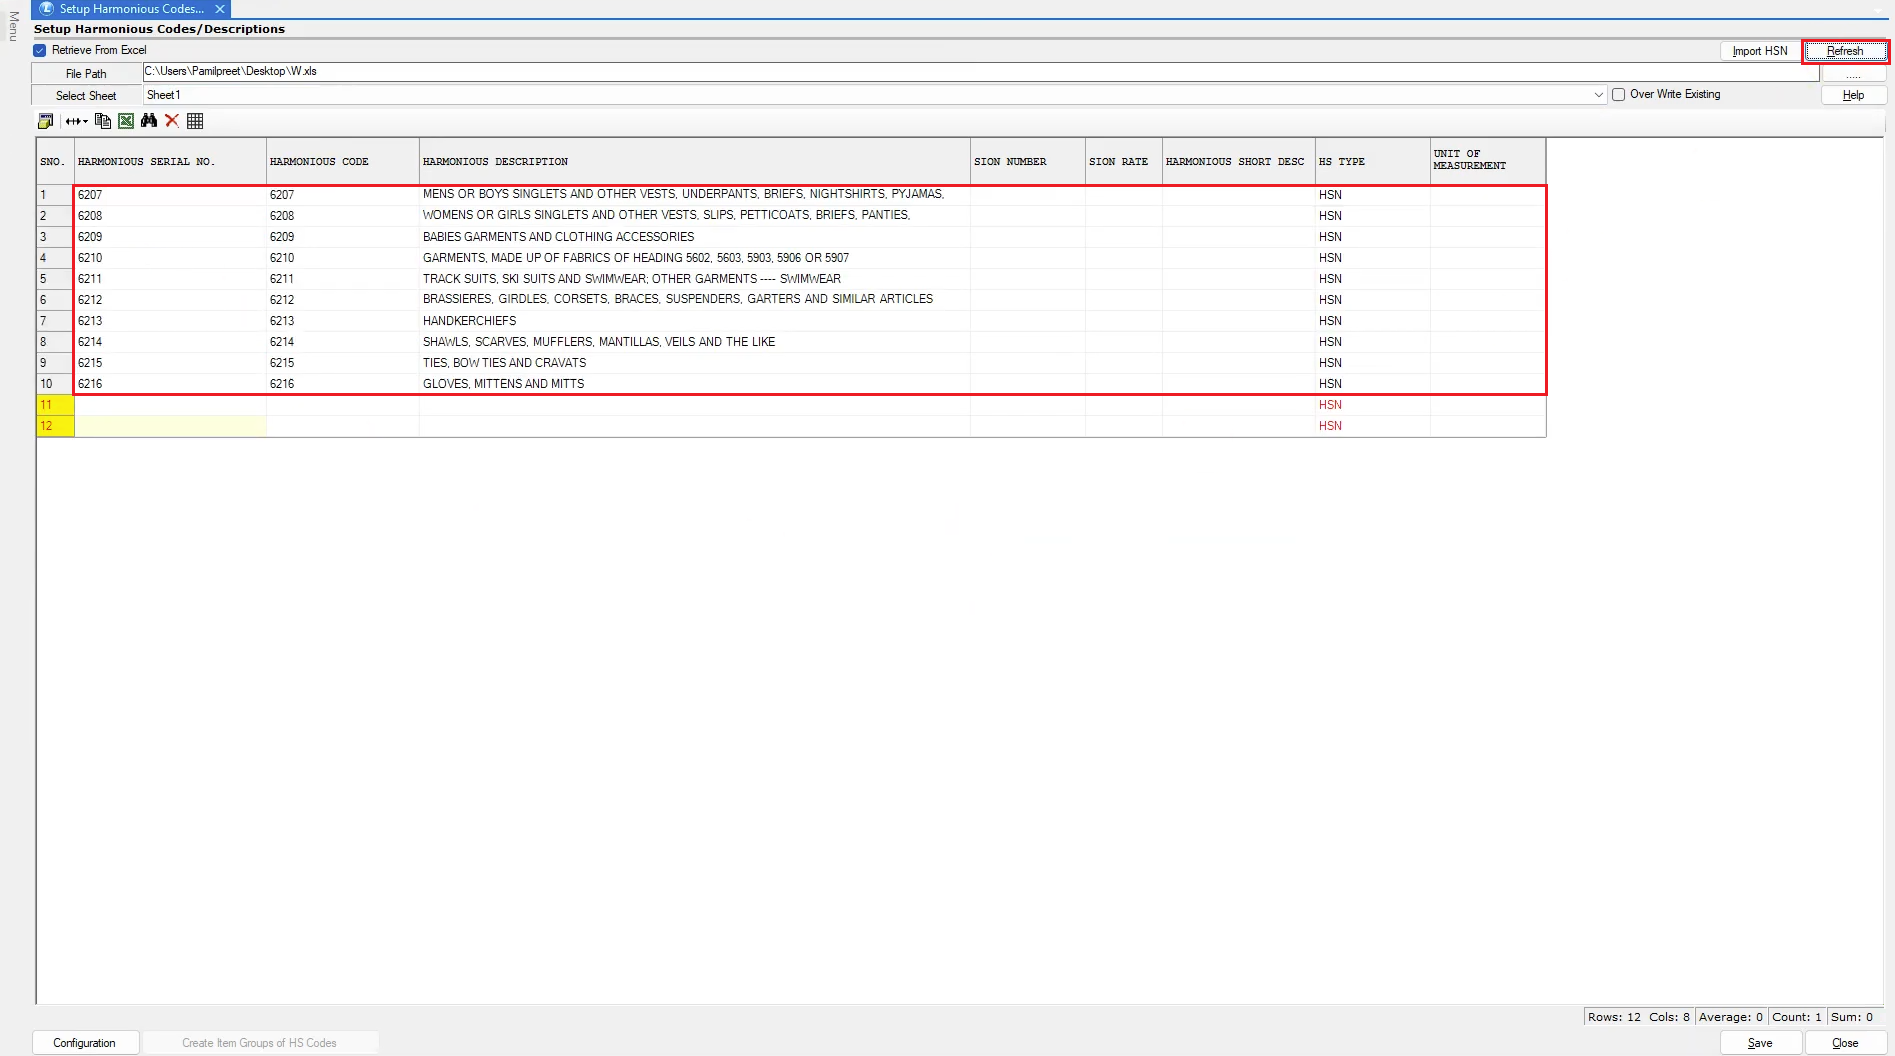Image resolution: width=1895 pixels, height=1056 pixels.
Task: Click the red X delete icon
Action: coord(172,121)
